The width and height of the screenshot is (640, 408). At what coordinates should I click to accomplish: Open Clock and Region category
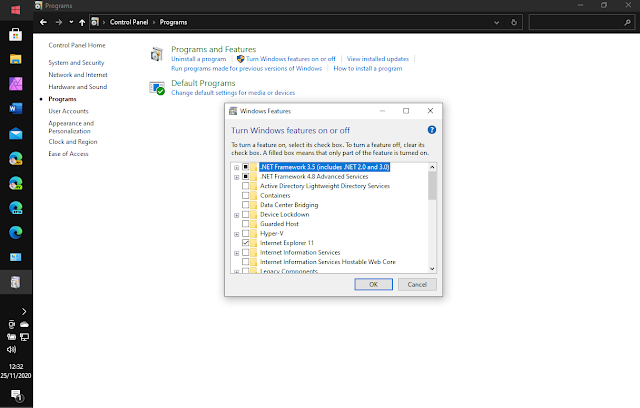[x=73, y=142]
